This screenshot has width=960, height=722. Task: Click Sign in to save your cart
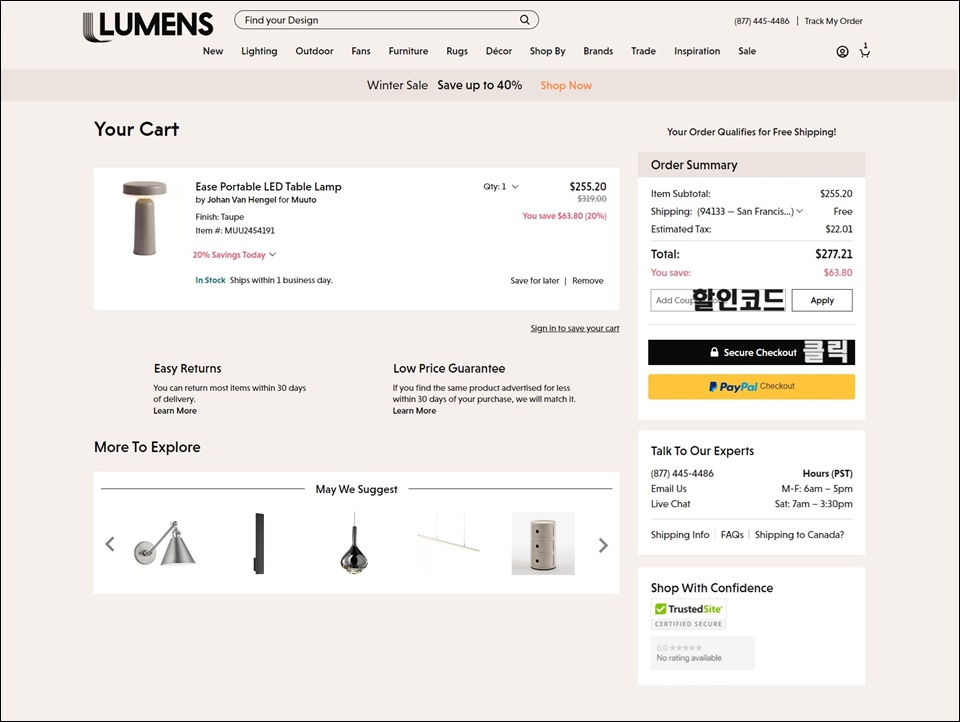(x=575, y=328)
